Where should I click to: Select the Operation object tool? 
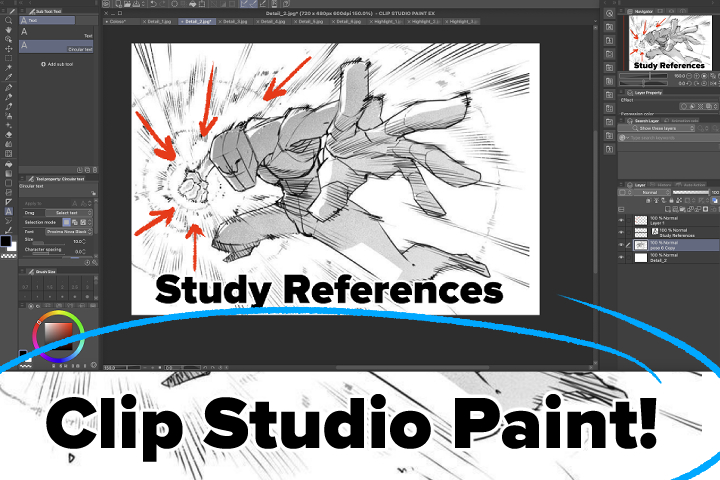(8, 39)
